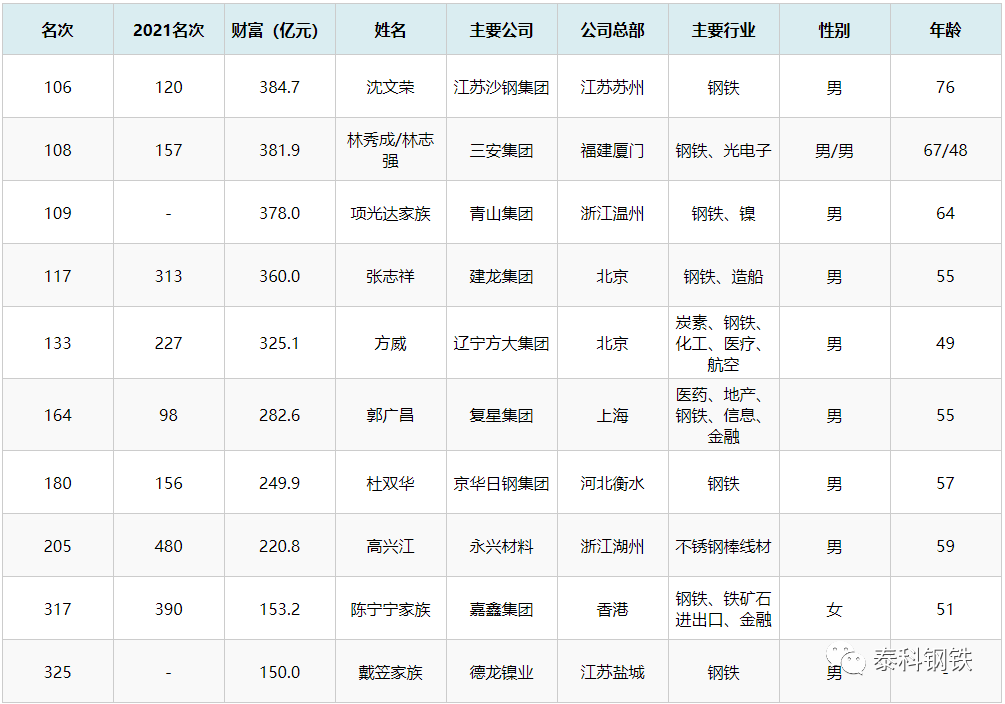Select the rank cell 133
This screenshot has width=1005, height=704.
point(58,343)
